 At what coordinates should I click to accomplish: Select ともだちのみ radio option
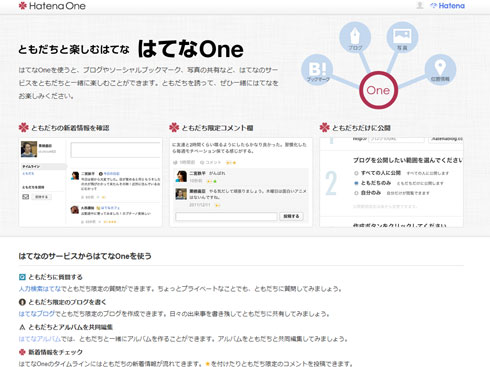(x=356, y=183)
